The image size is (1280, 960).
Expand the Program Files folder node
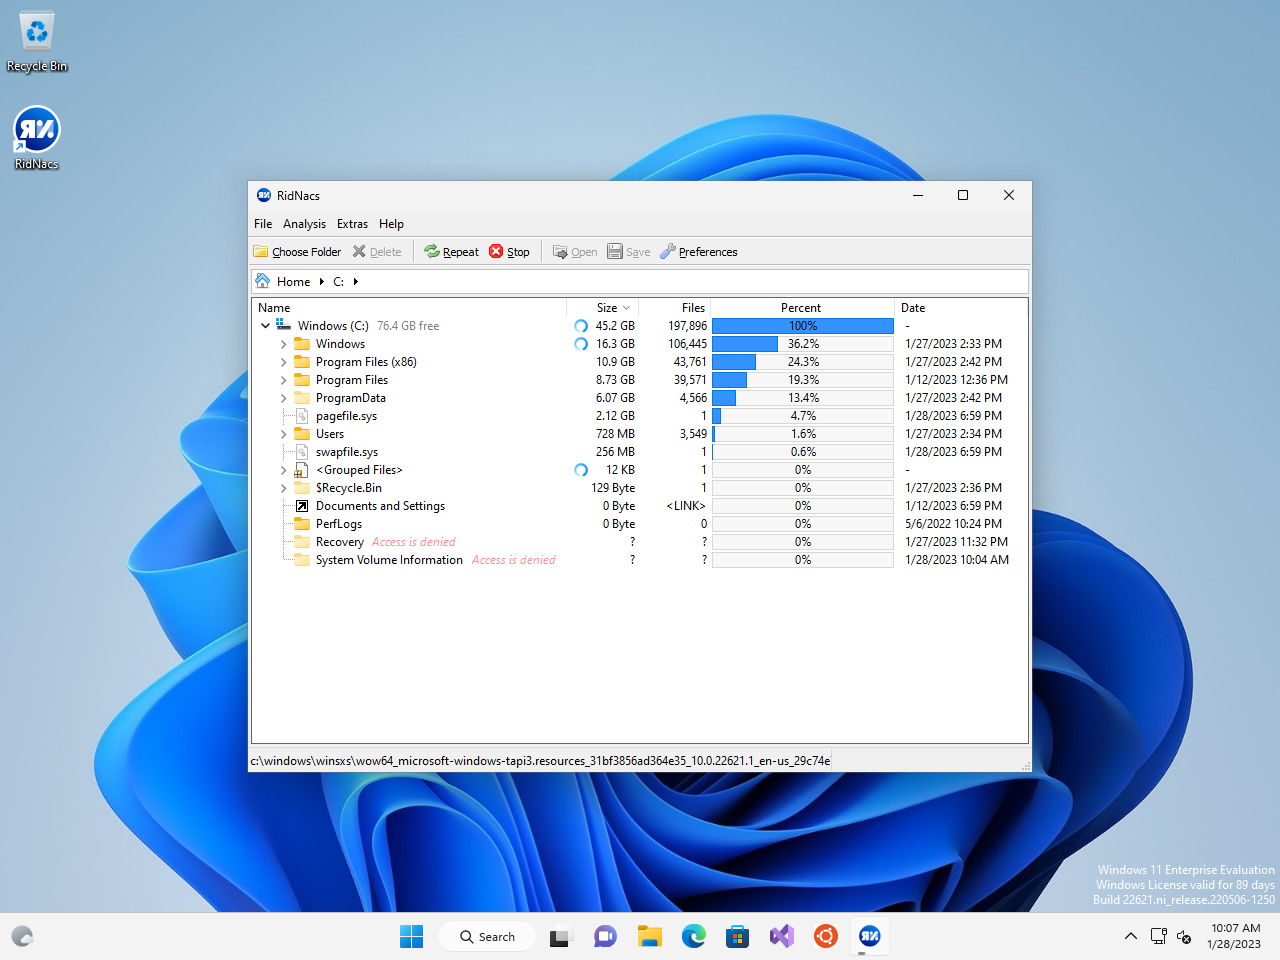pyautogui.click(x=283, y=380)
